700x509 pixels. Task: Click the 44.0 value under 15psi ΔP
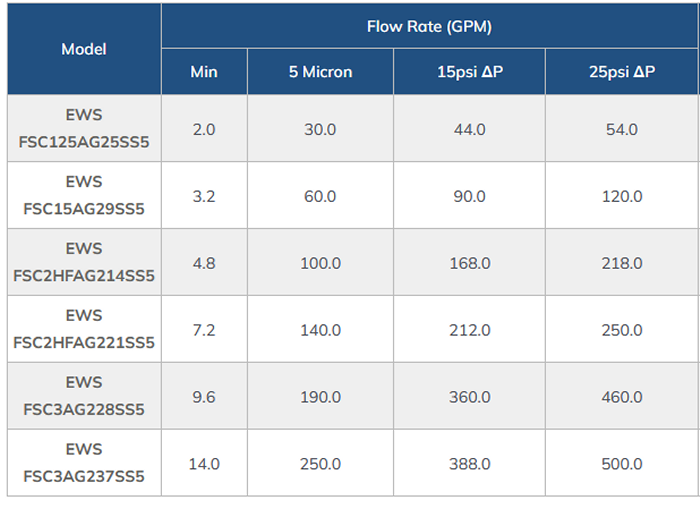tap(468, 129)
